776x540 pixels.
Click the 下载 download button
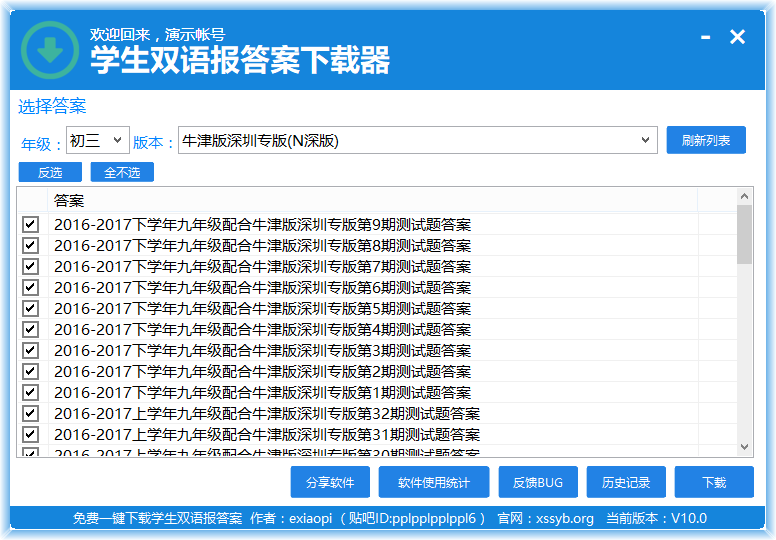click(714, 482)
